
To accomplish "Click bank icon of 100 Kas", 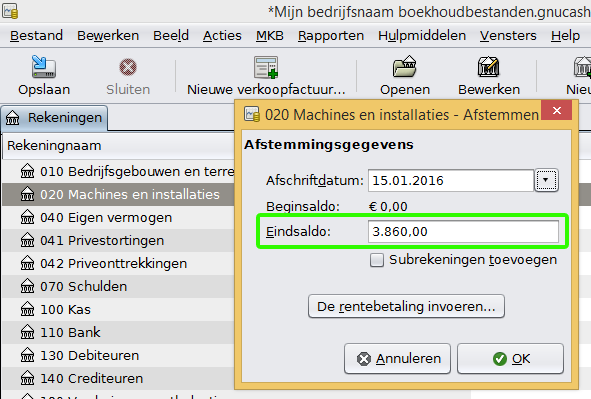I will pyautogui.click(x=27, y=309).
